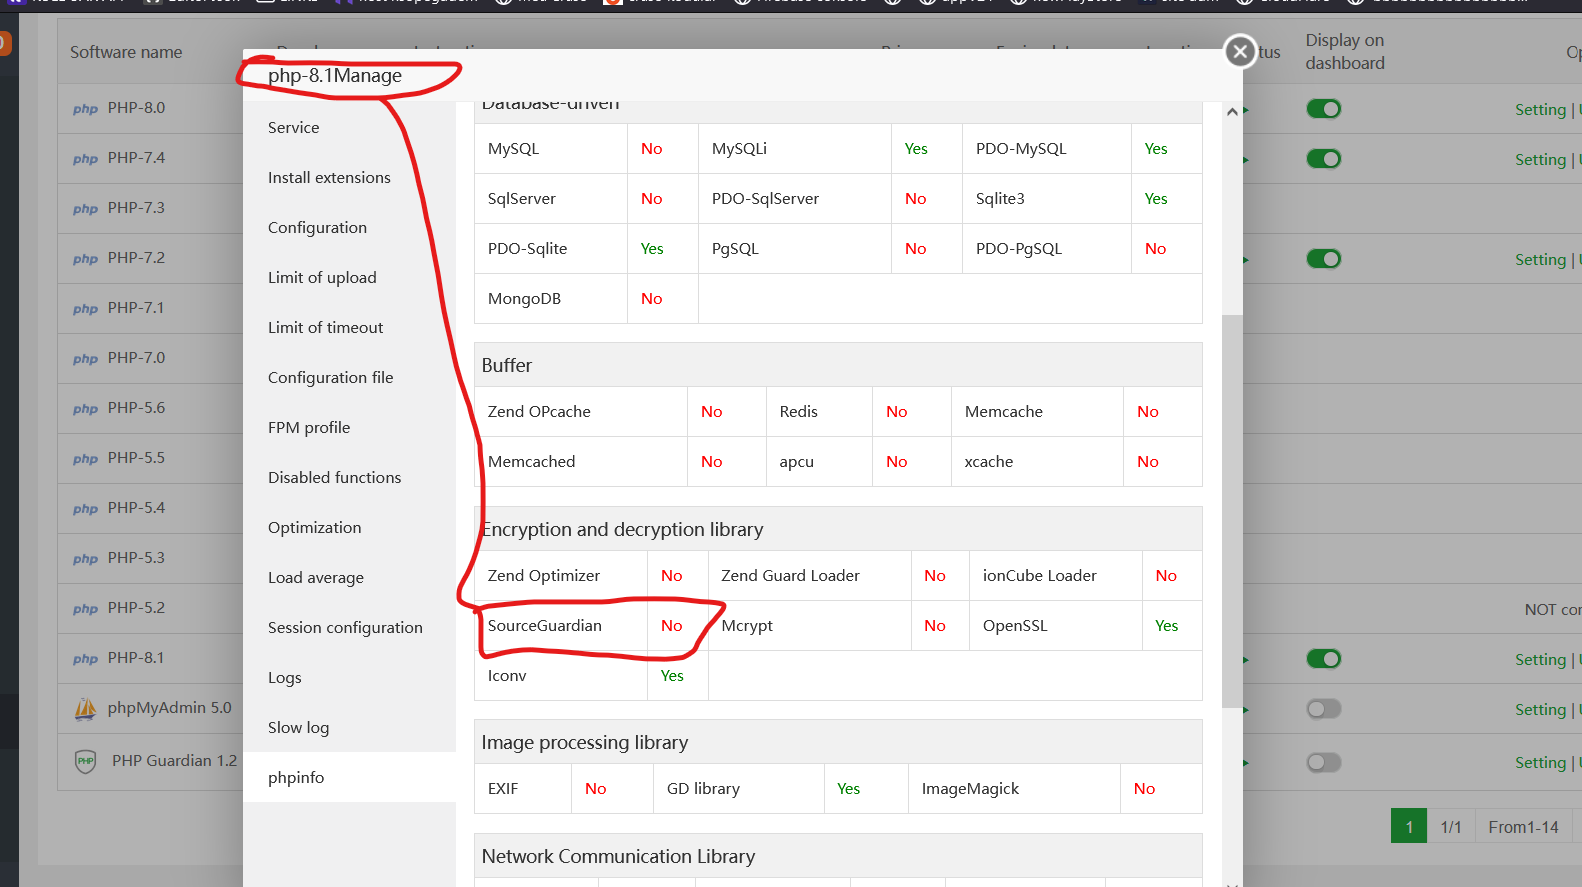
Task: Click the SourceGuardian cell
Action: point(561,625)
